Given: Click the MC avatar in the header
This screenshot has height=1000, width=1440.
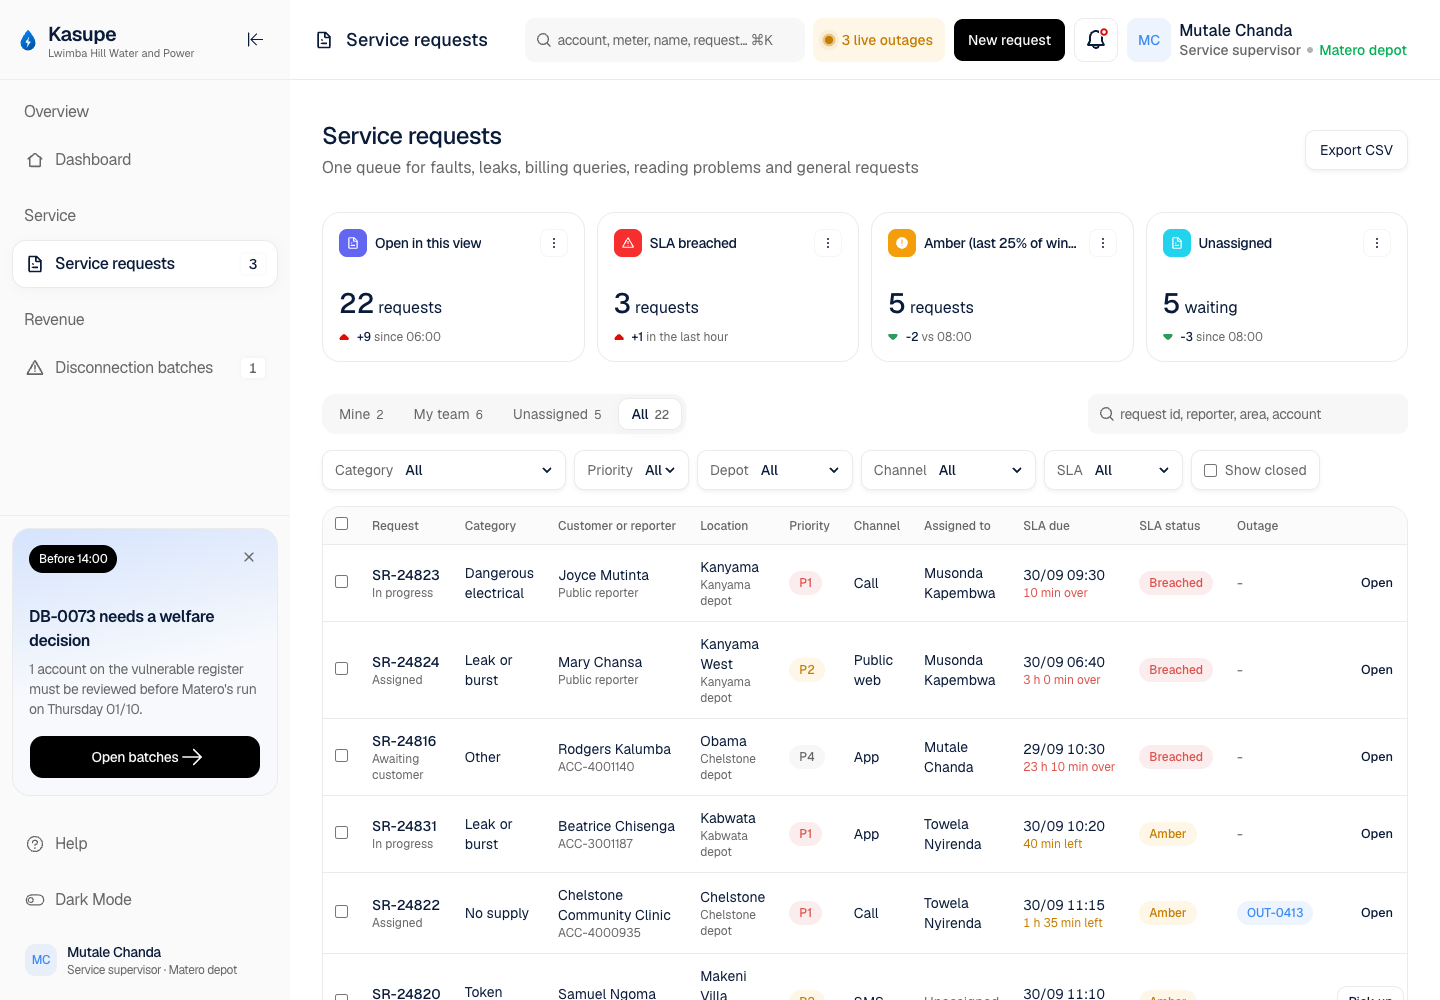Looking at the screenshot, I should 1149,40.
